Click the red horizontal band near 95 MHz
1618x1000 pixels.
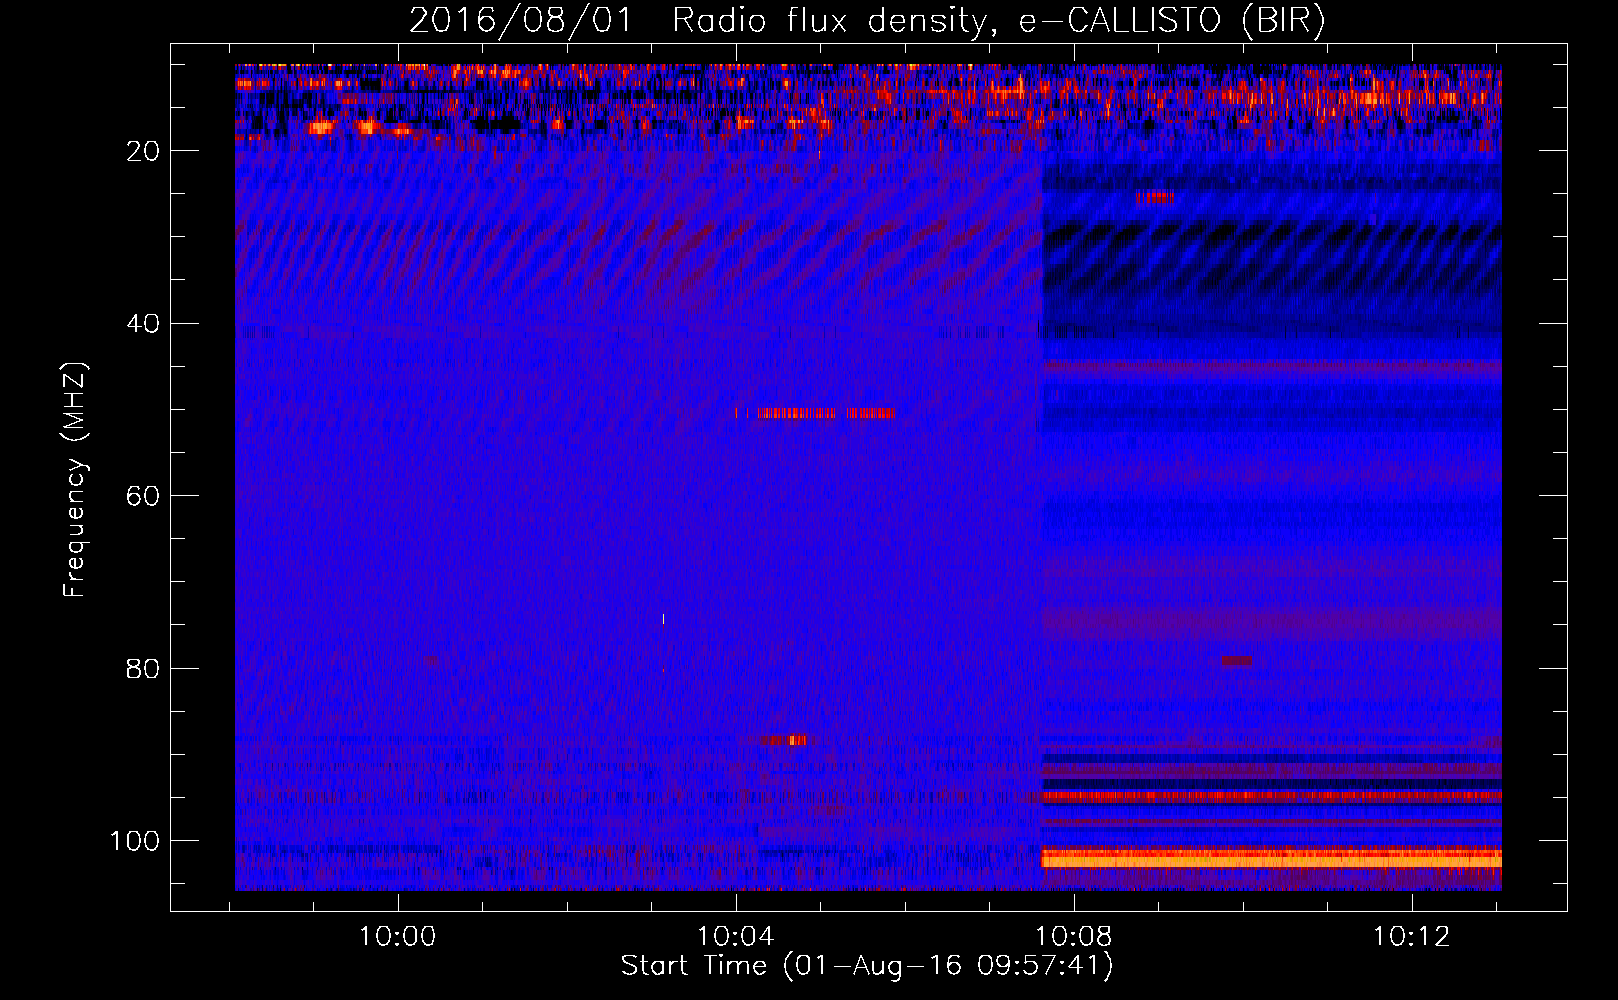pos(1271,797)
